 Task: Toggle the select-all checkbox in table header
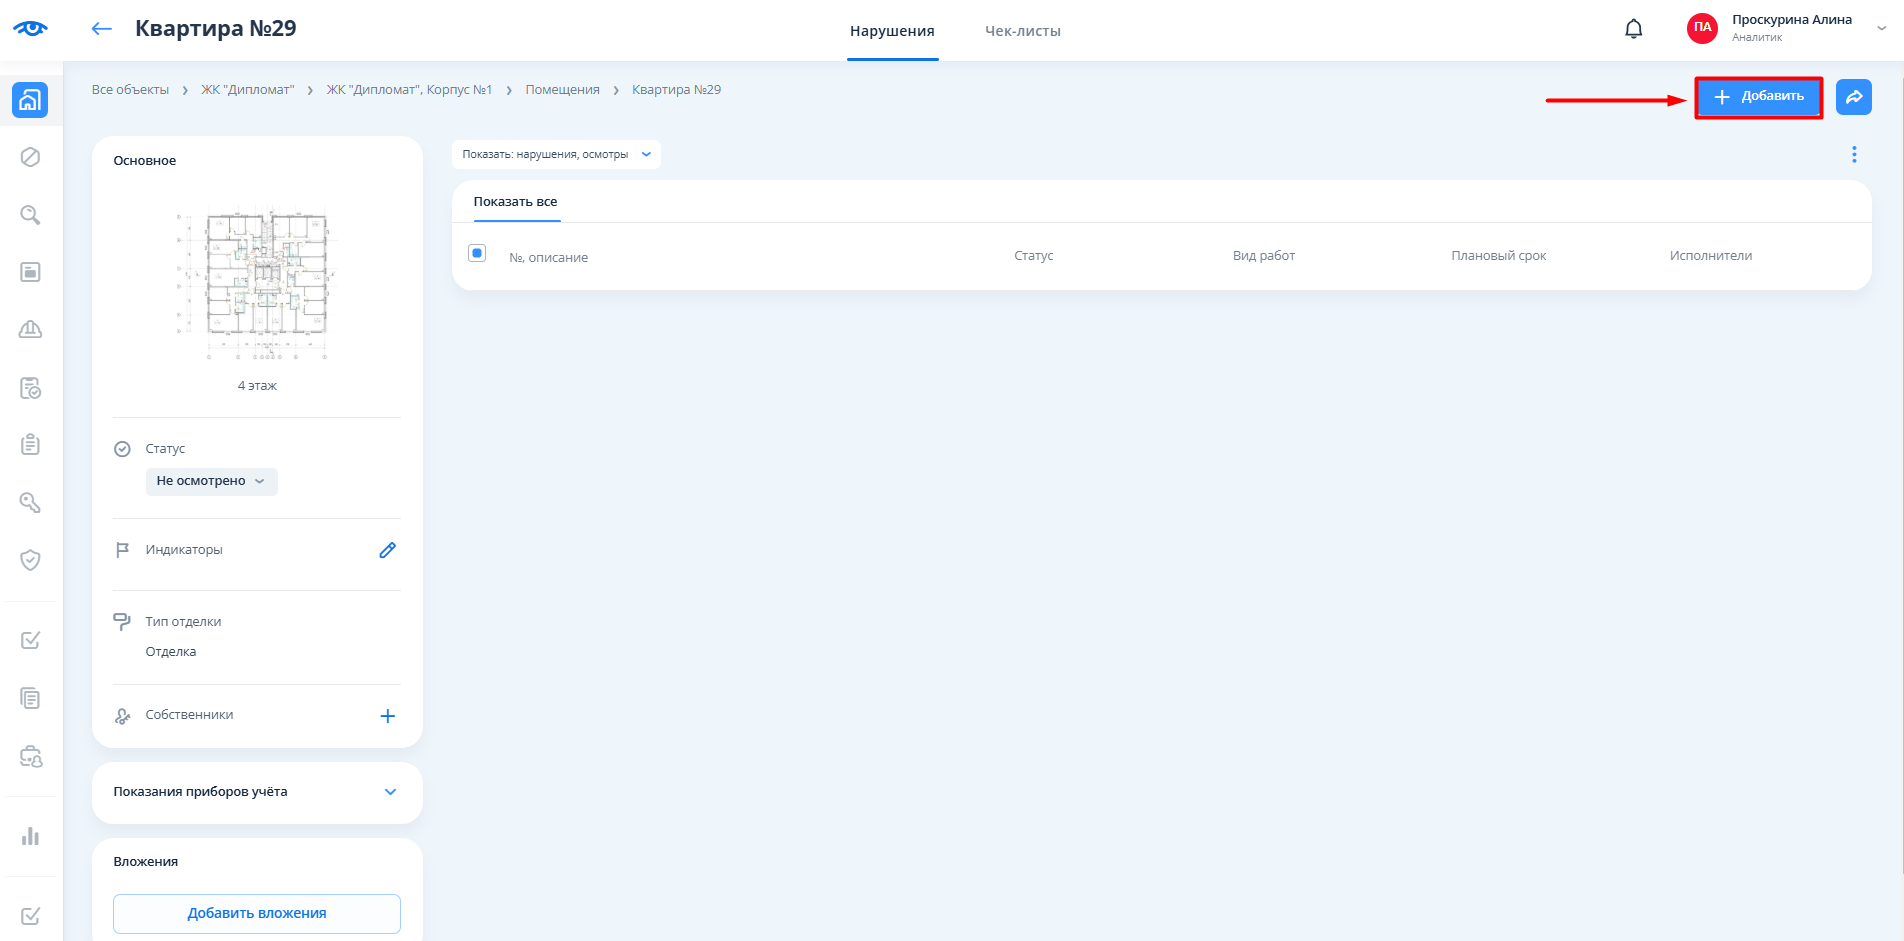(477, 253)
